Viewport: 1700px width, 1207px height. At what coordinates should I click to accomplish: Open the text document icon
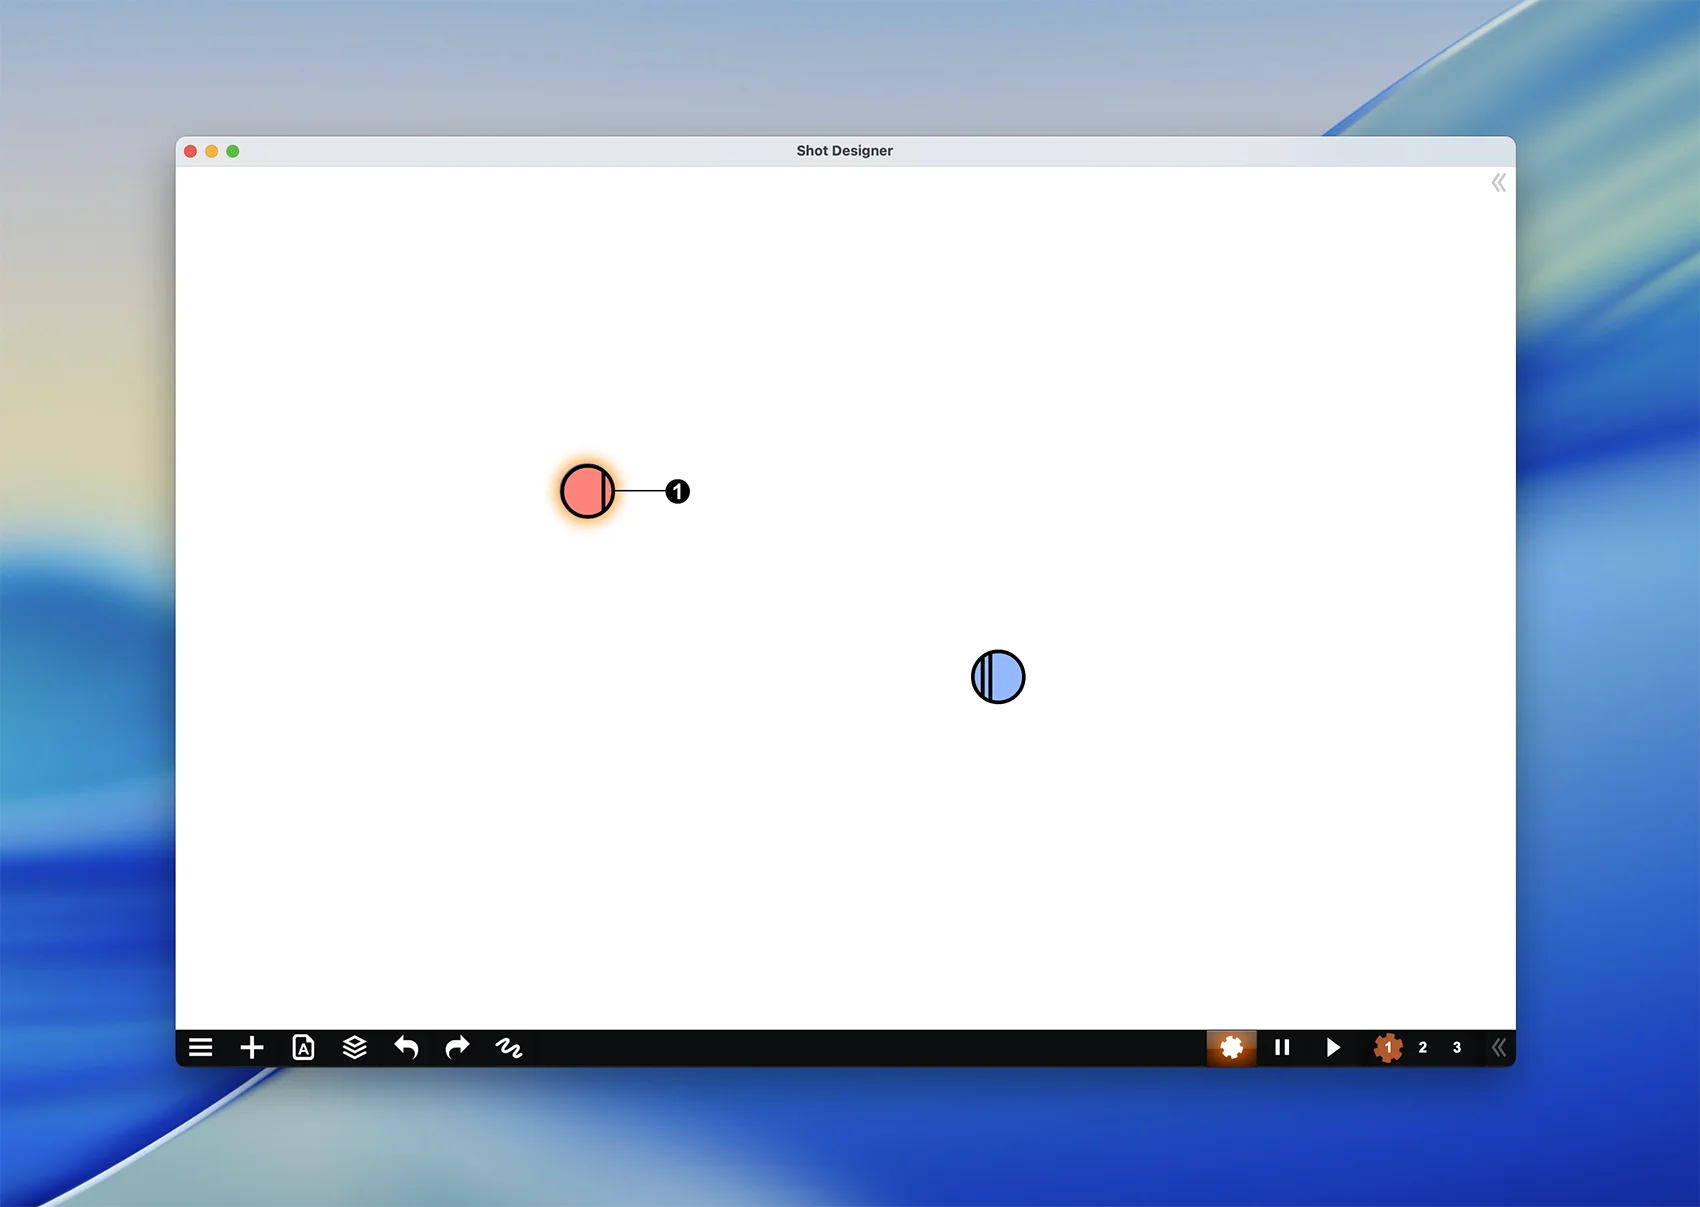click(x=303, y=1047)
